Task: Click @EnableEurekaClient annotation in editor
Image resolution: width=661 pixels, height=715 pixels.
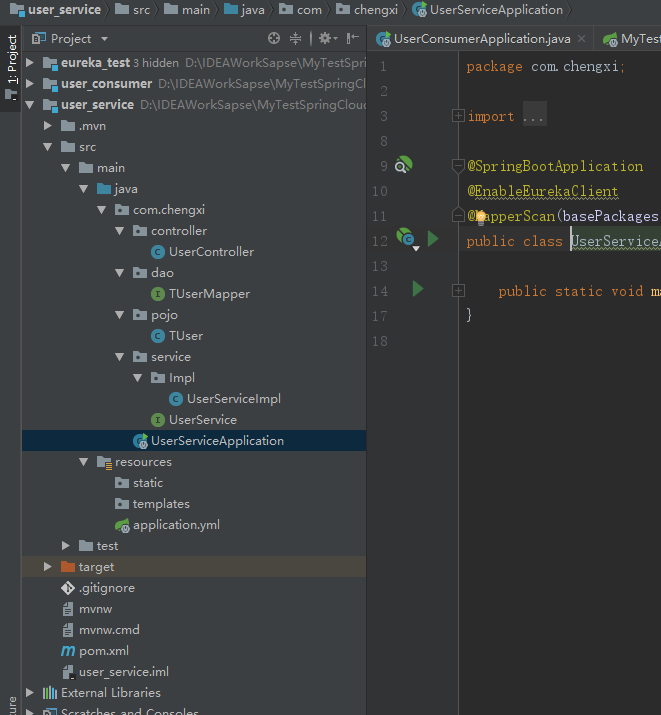Action: 542,191
